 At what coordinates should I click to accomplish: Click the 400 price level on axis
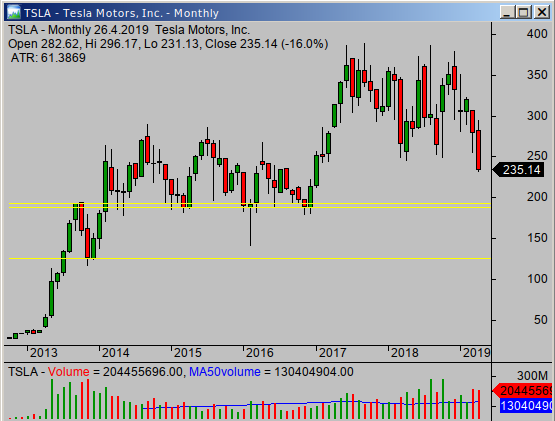(x=537, y=34)
